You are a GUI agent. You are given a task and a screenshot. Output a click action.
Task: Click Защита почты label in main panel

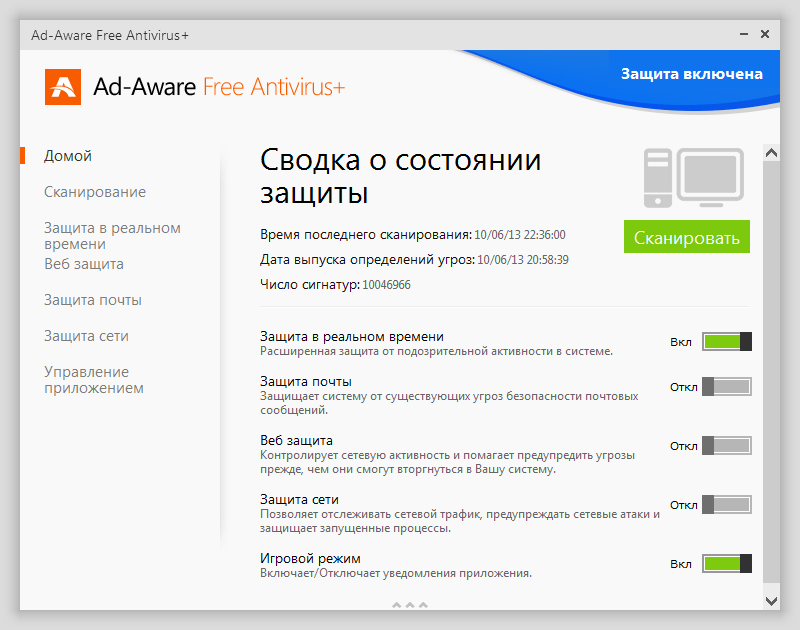pyautogui.click(x=306, y=382)
